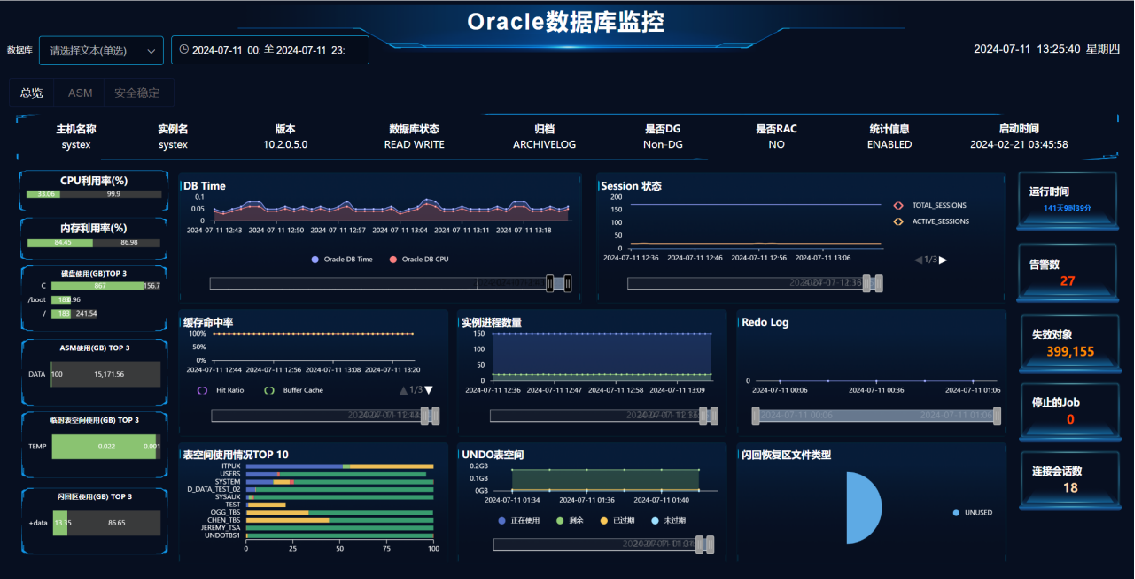Toggle the Oracle DB Time series legend

pos(341,259)
